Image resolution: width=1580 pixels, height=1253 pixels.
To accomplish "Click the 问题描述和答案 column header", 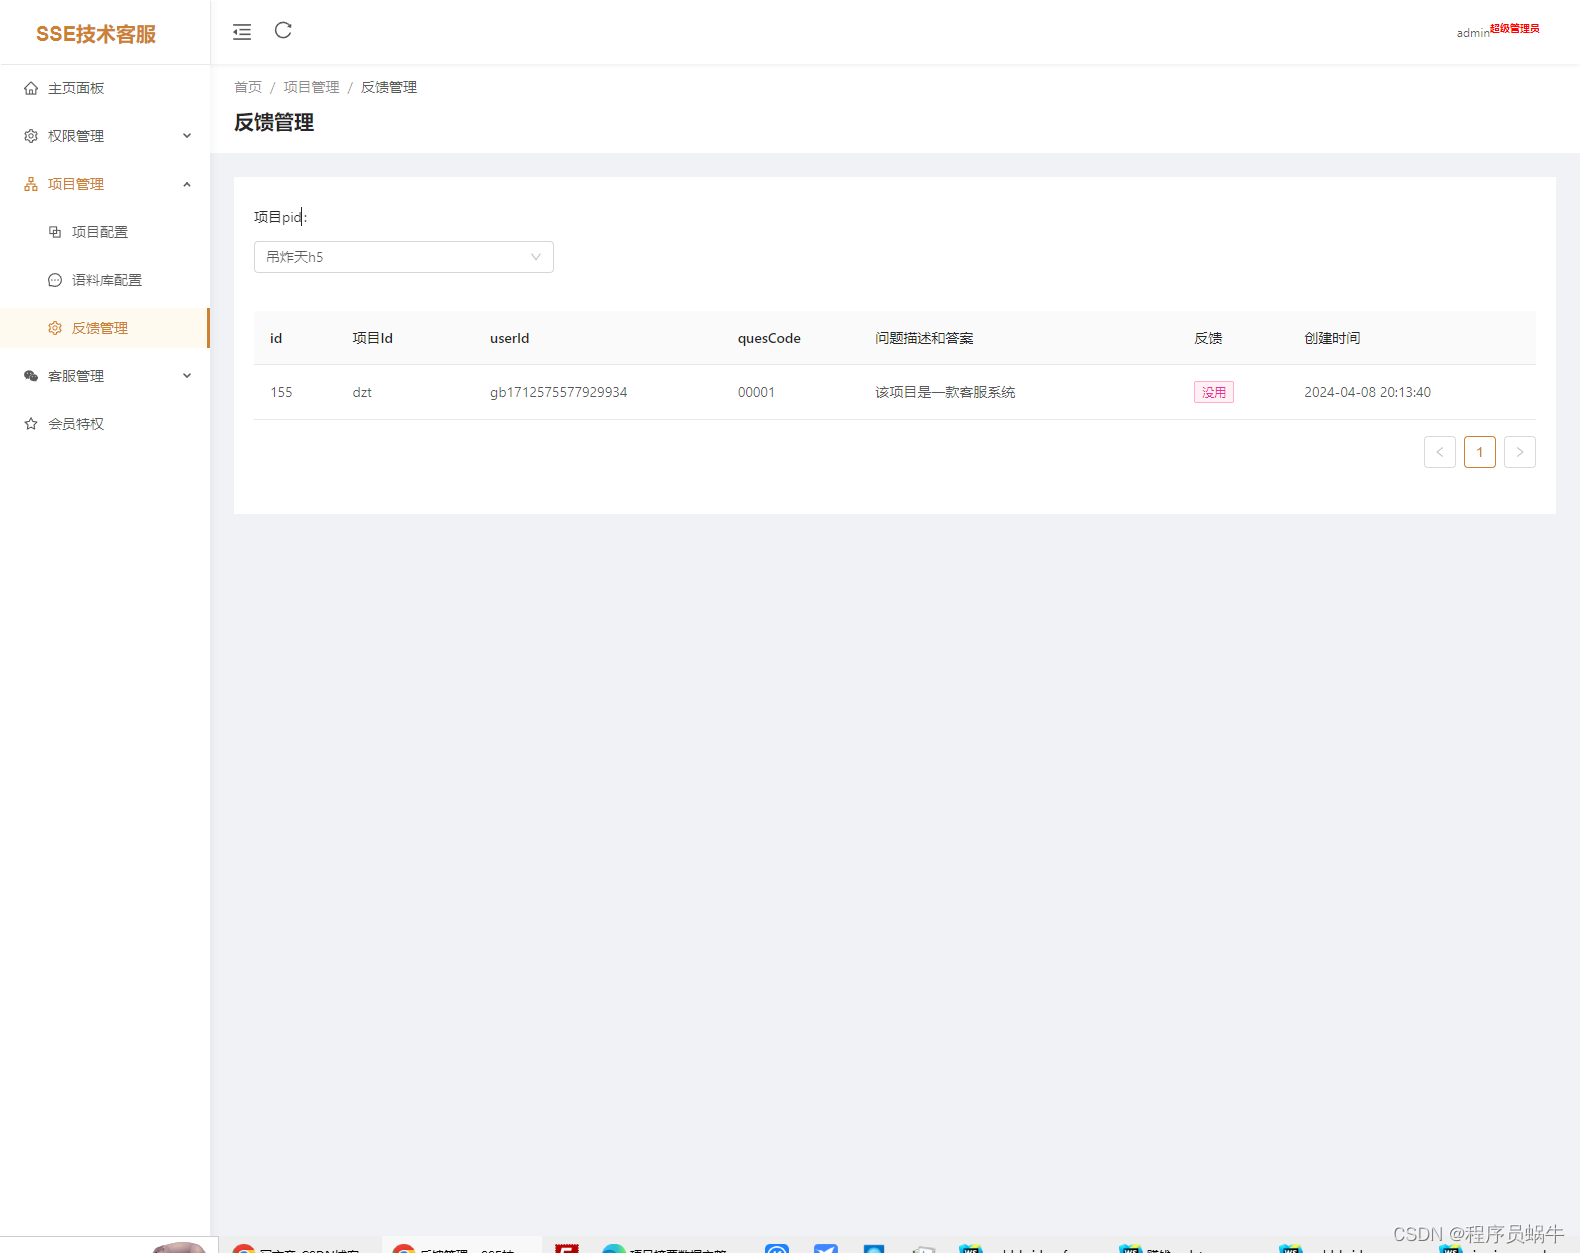I will tap(924, 338).
